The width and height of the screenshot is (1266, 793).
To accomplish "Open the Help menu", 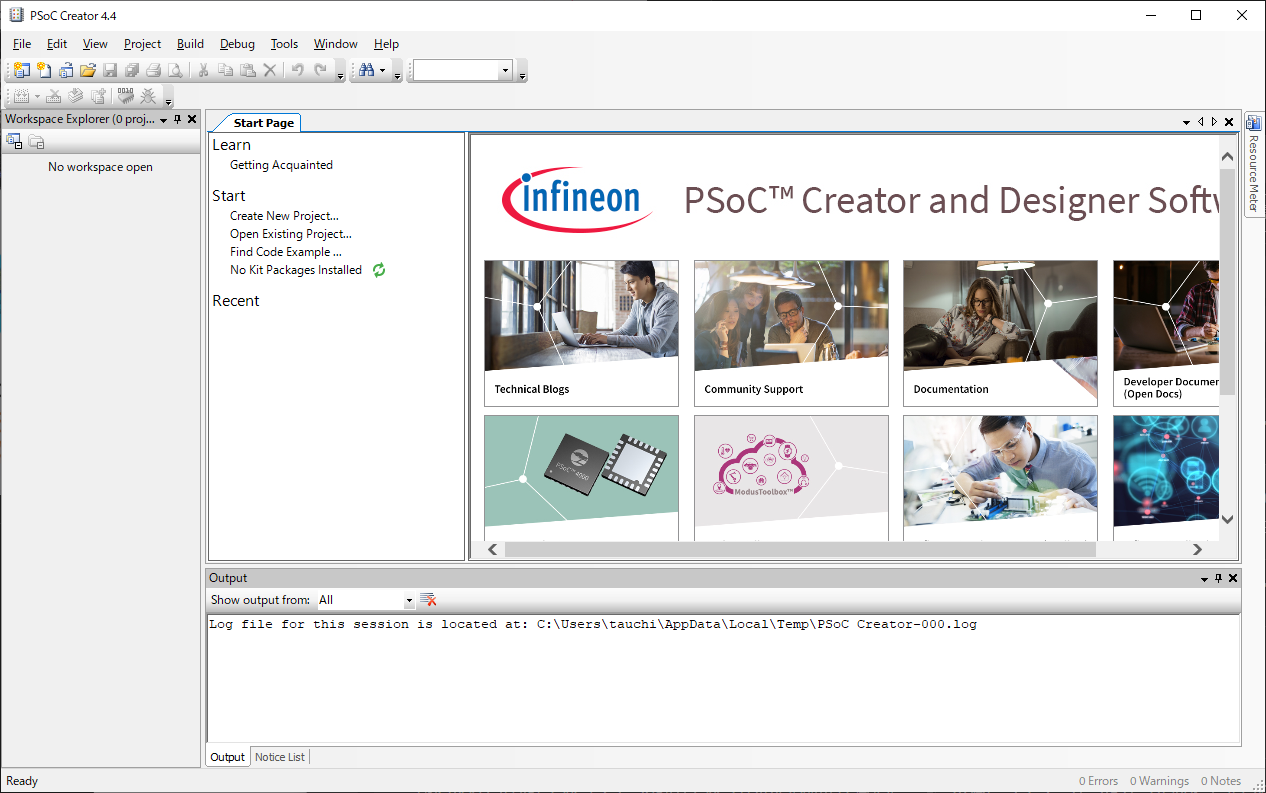I will (386, 44).
